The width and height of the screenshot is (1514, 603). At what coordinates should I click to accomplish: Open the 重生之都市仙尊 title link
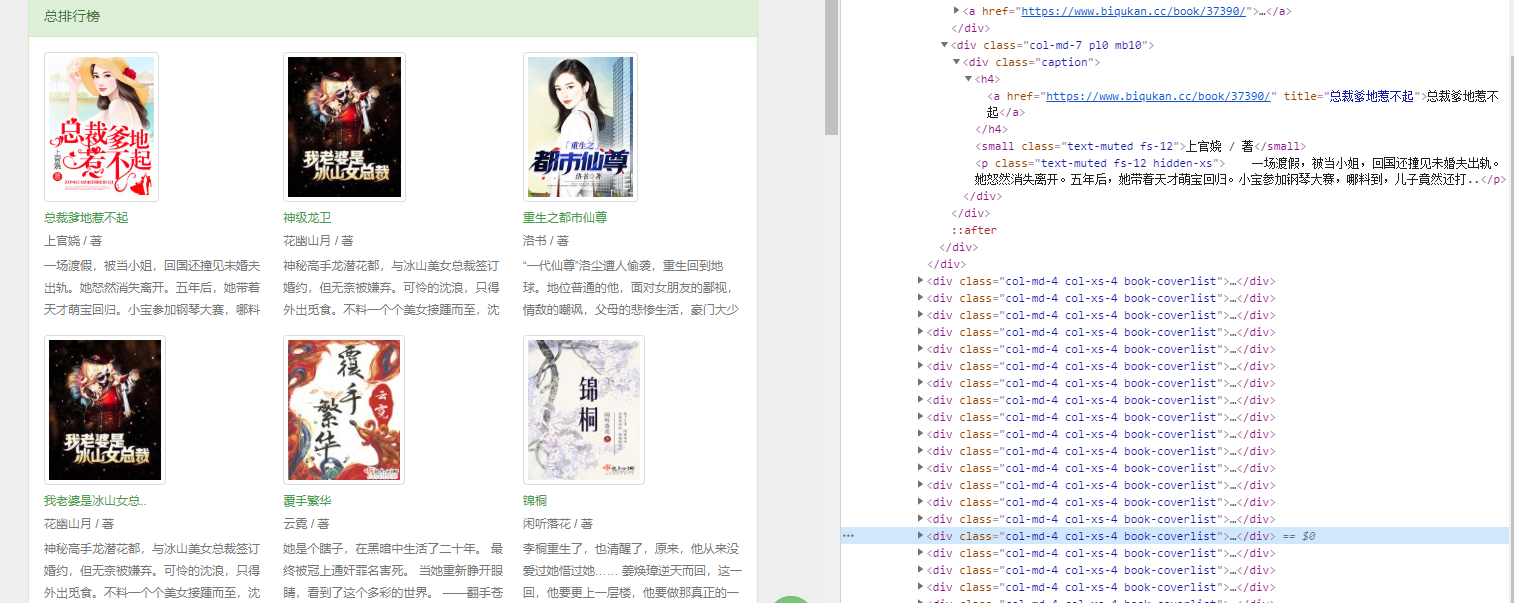coord(565,217)
